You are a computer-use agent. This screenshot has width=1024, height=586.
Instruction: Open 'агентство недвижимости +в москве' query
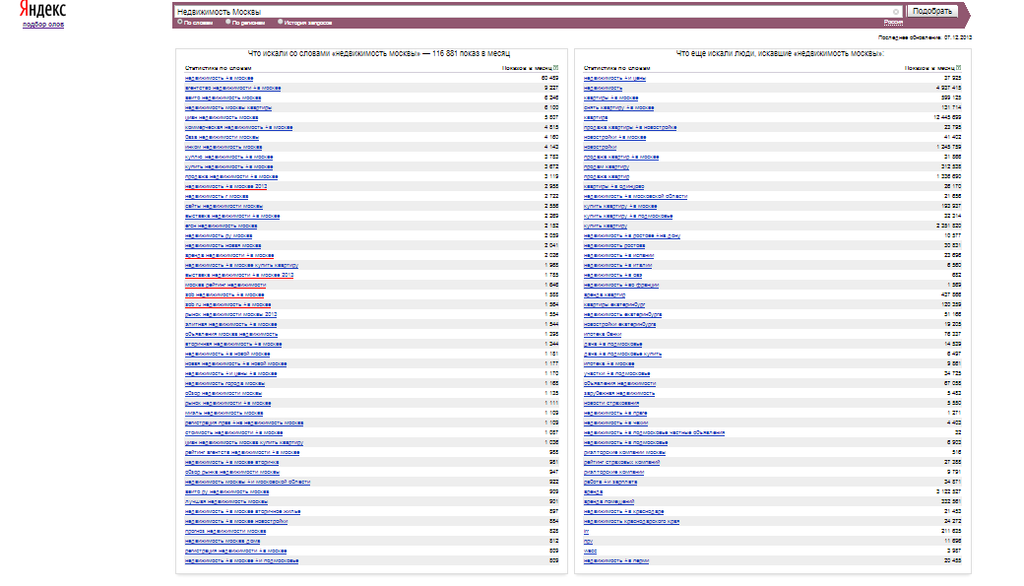(x=232, y=88)
